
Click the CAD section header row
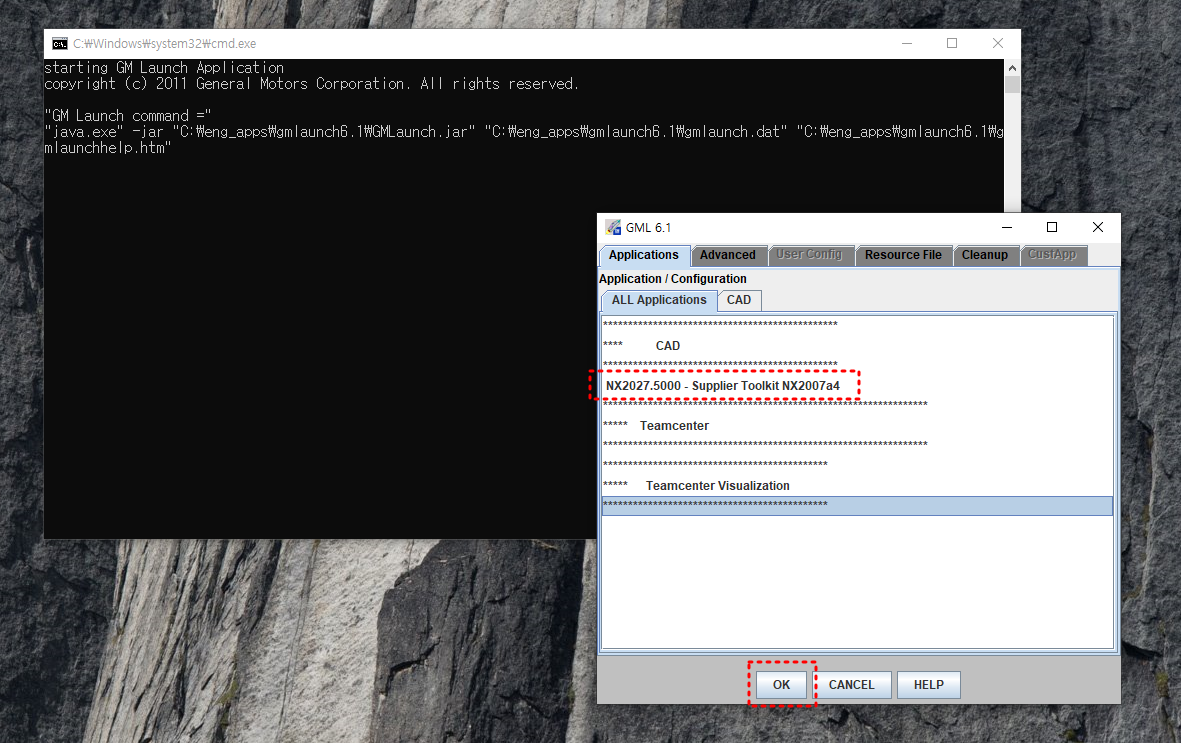coord(857,346)
